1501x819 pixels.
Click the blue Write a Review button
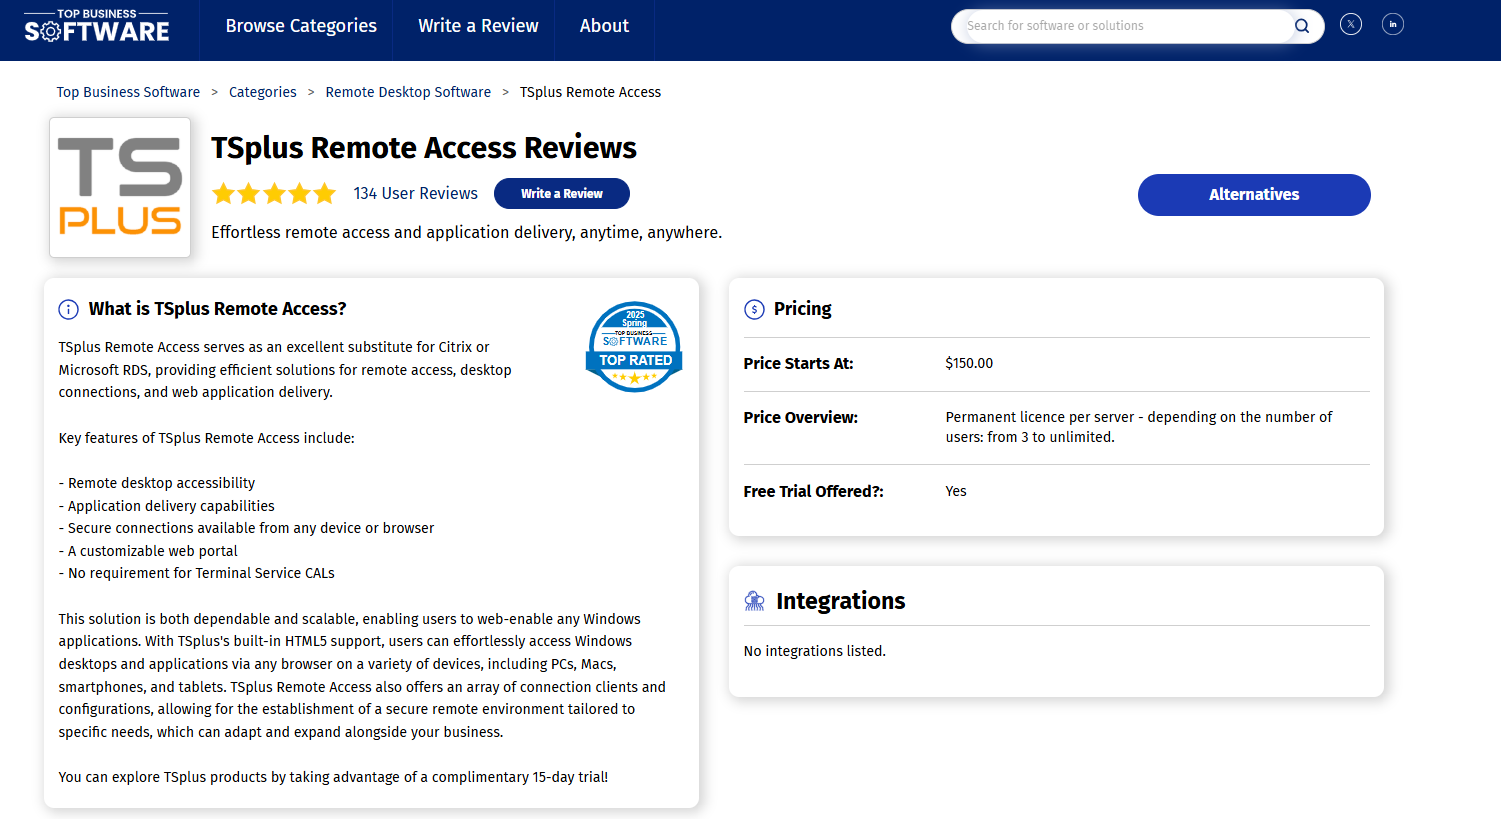(562, 194)
